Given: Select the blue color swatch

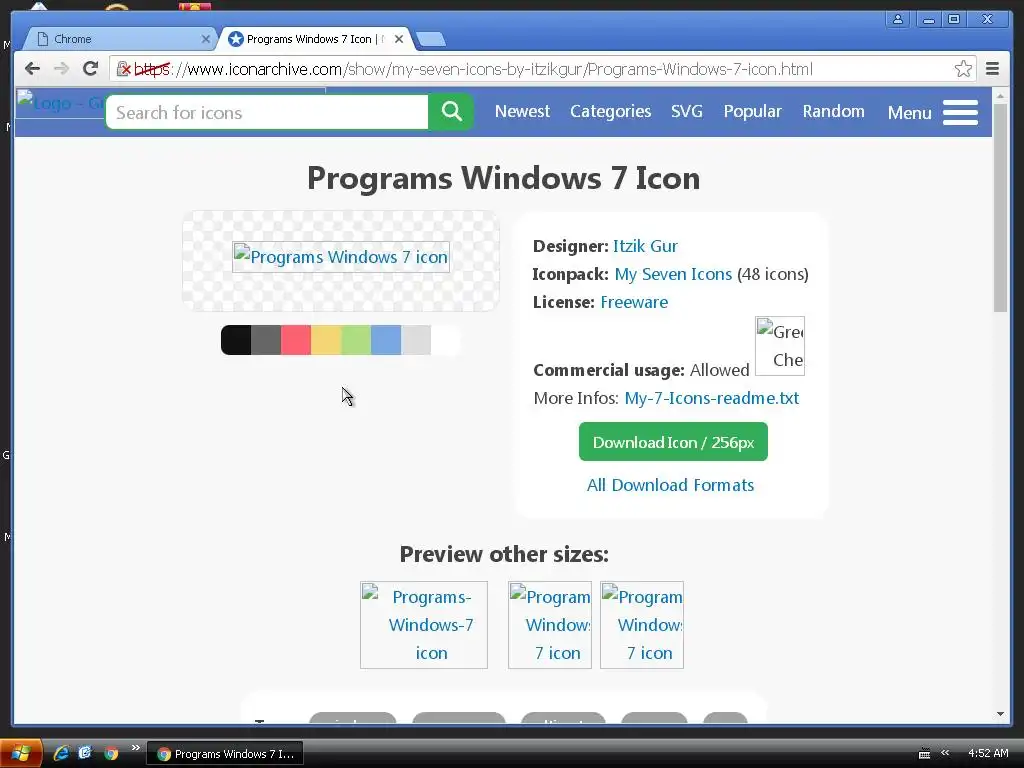Looking at the screenshot, I should (386, 340).
